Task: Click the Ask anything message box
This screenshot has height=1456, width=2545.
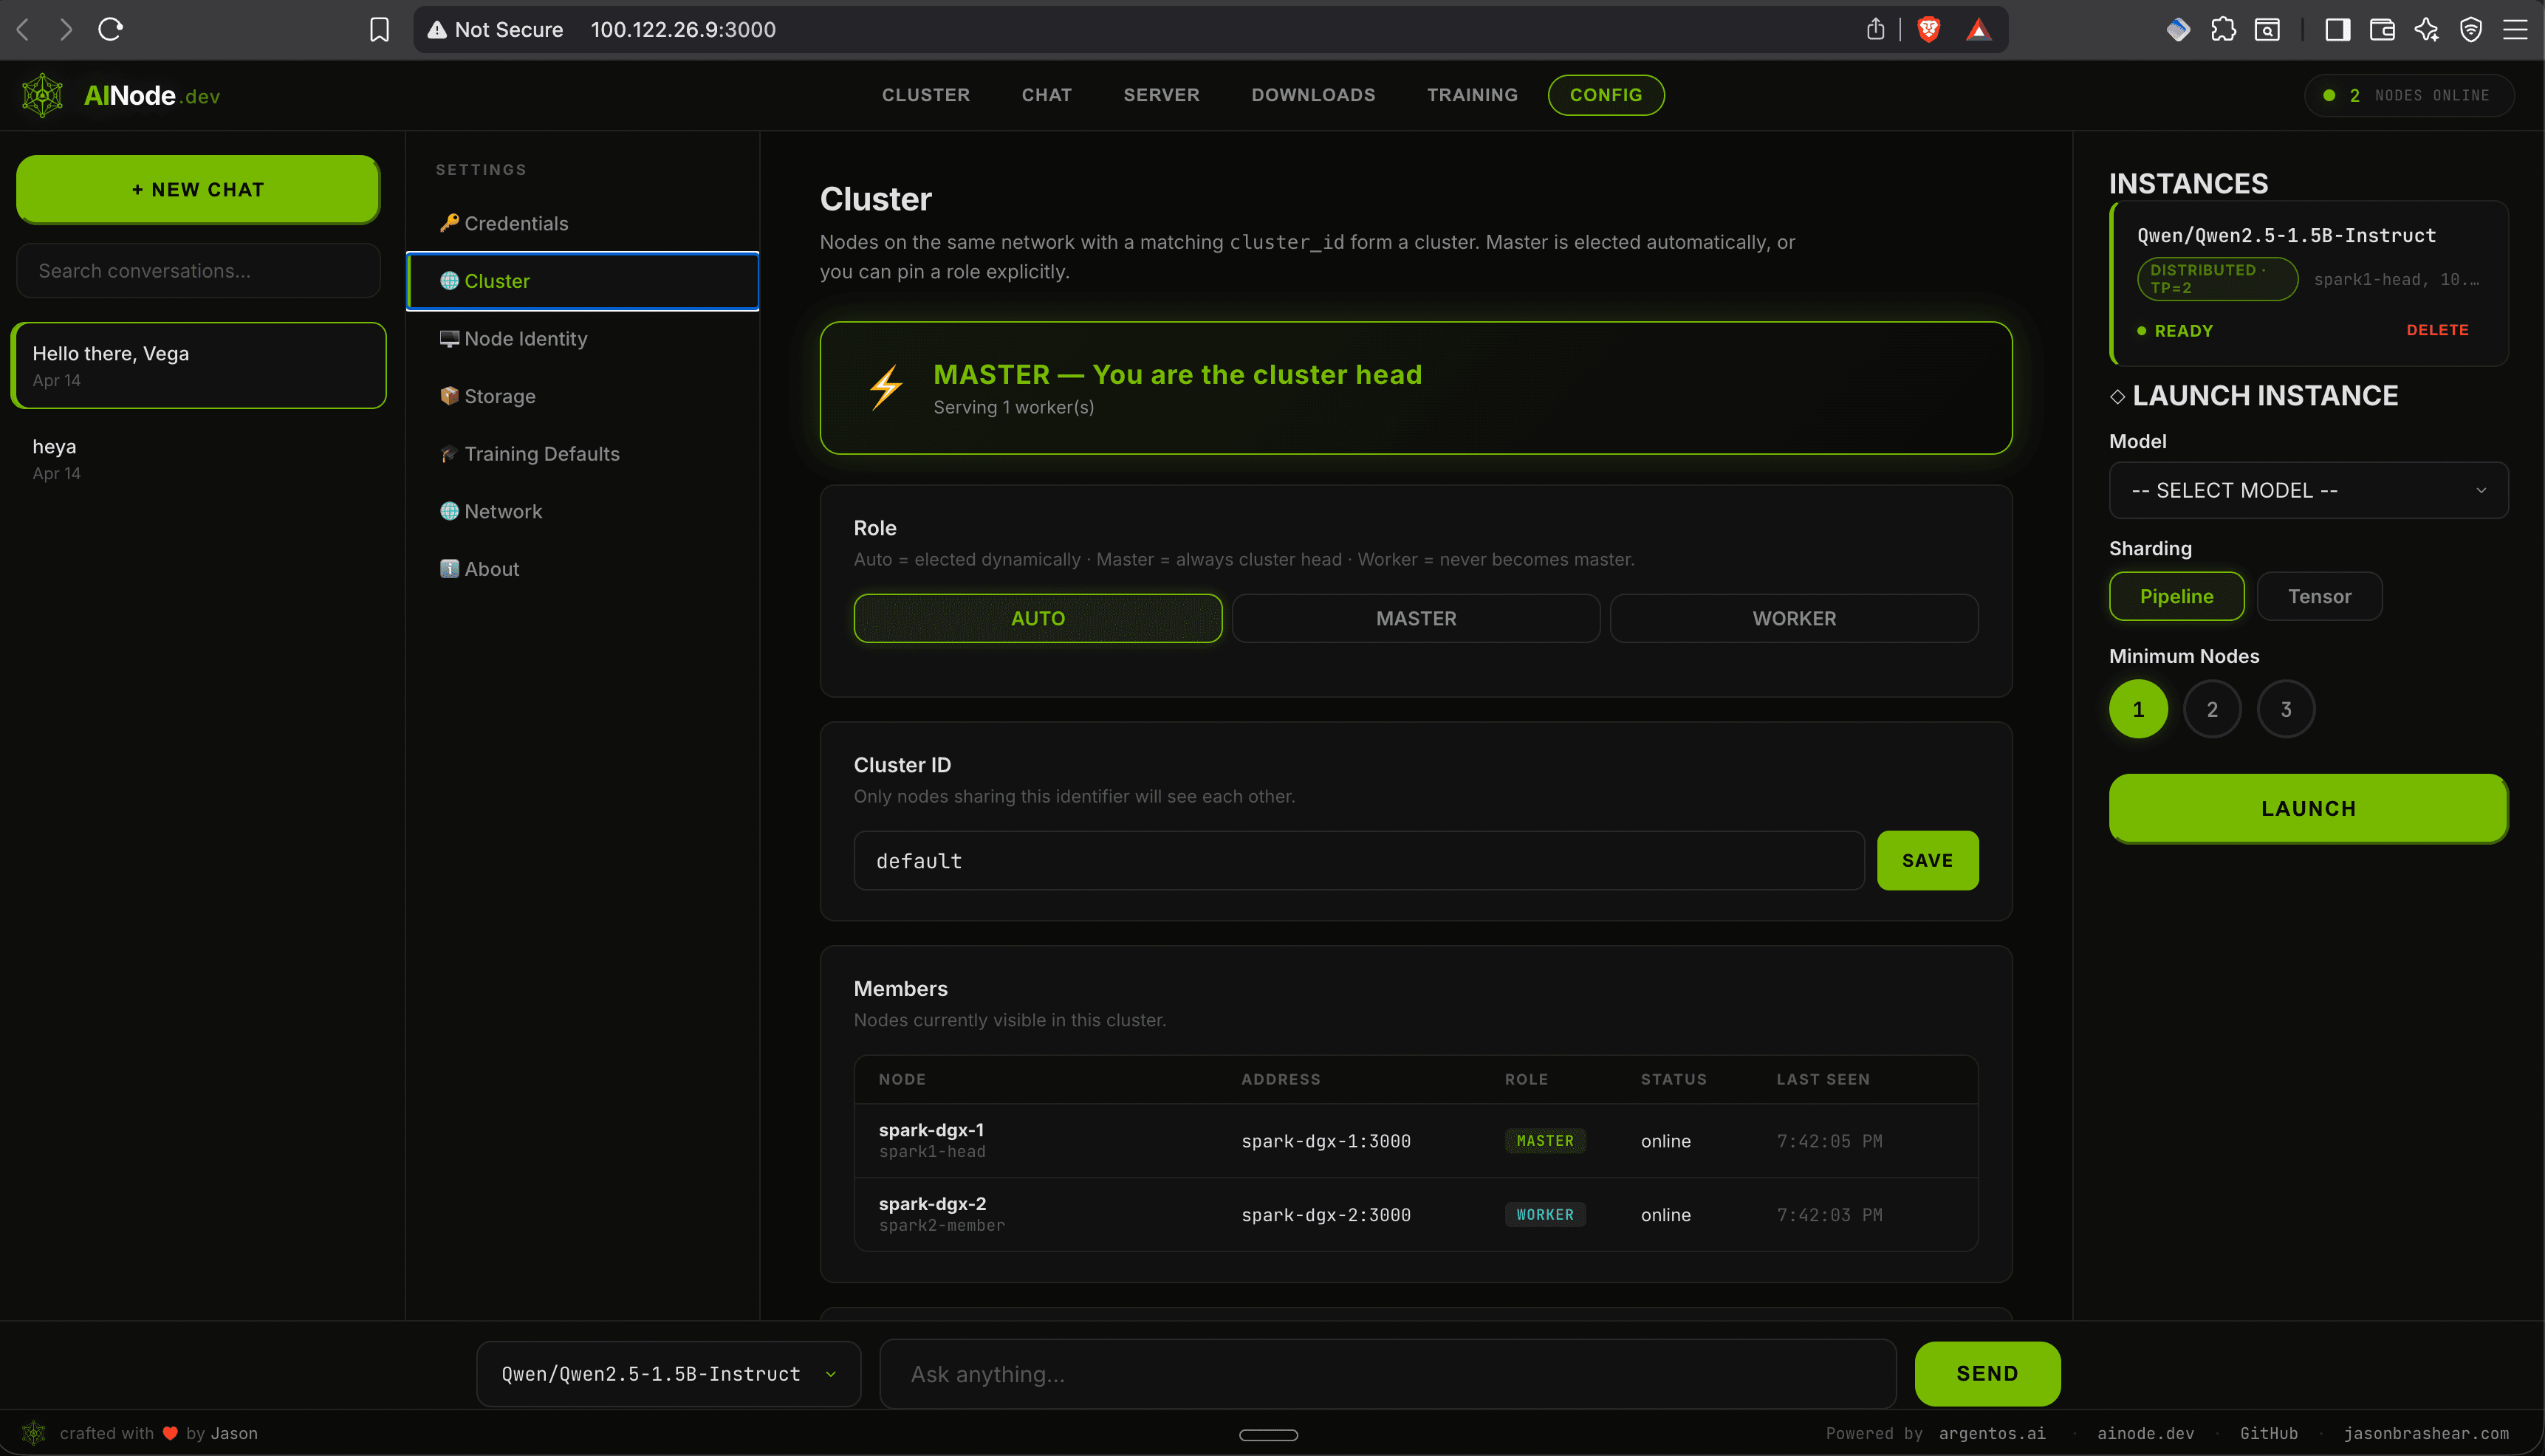Action: (x=1387, y=1374)
